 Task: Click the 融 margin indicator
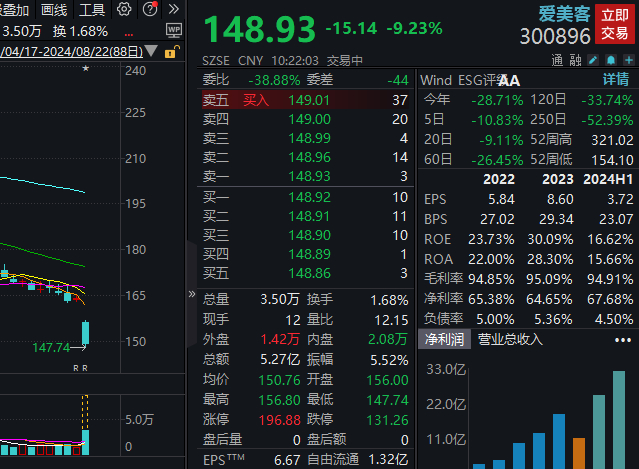[x=575, y=60]
